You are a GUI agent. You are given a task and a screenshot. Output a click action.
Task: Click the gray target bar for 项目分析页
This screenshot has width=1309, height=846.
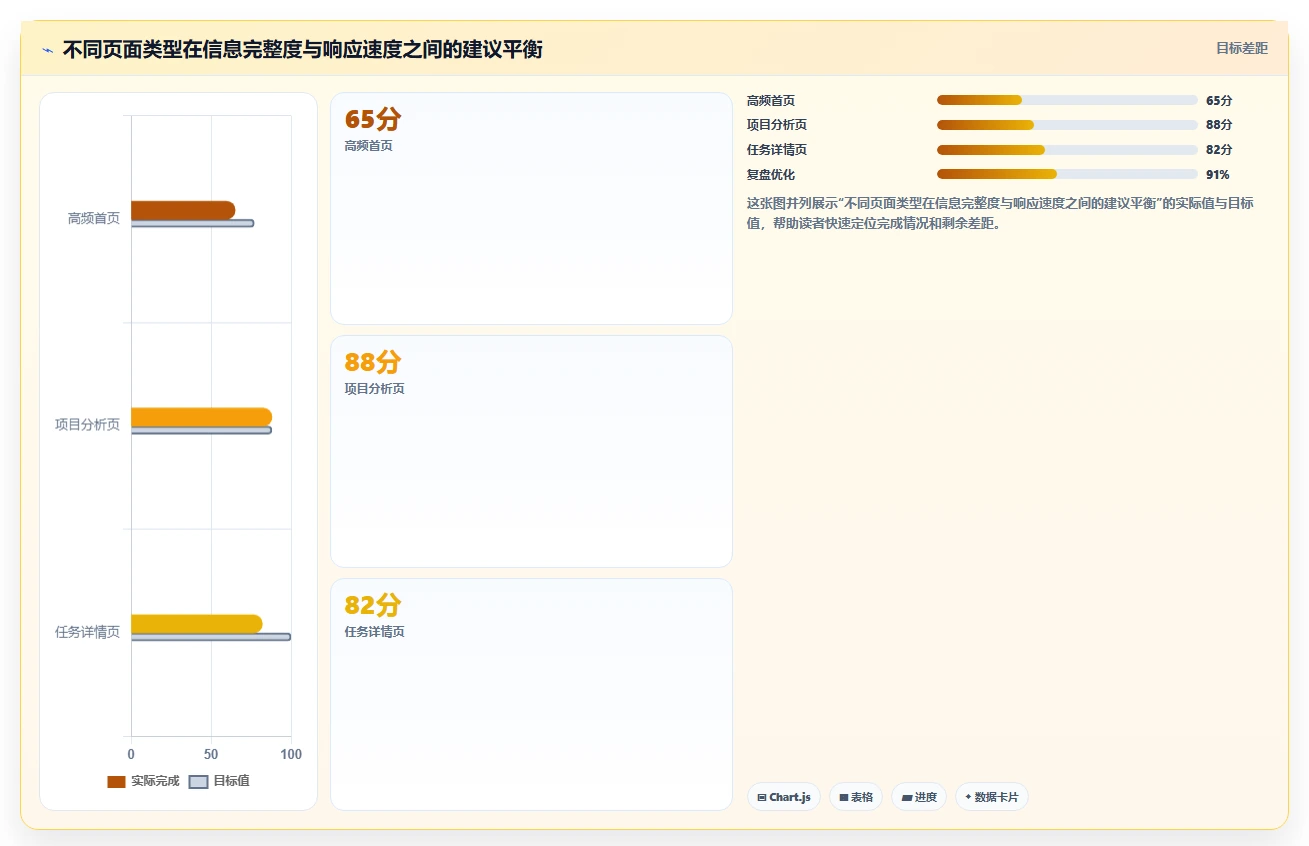point(201,430)
